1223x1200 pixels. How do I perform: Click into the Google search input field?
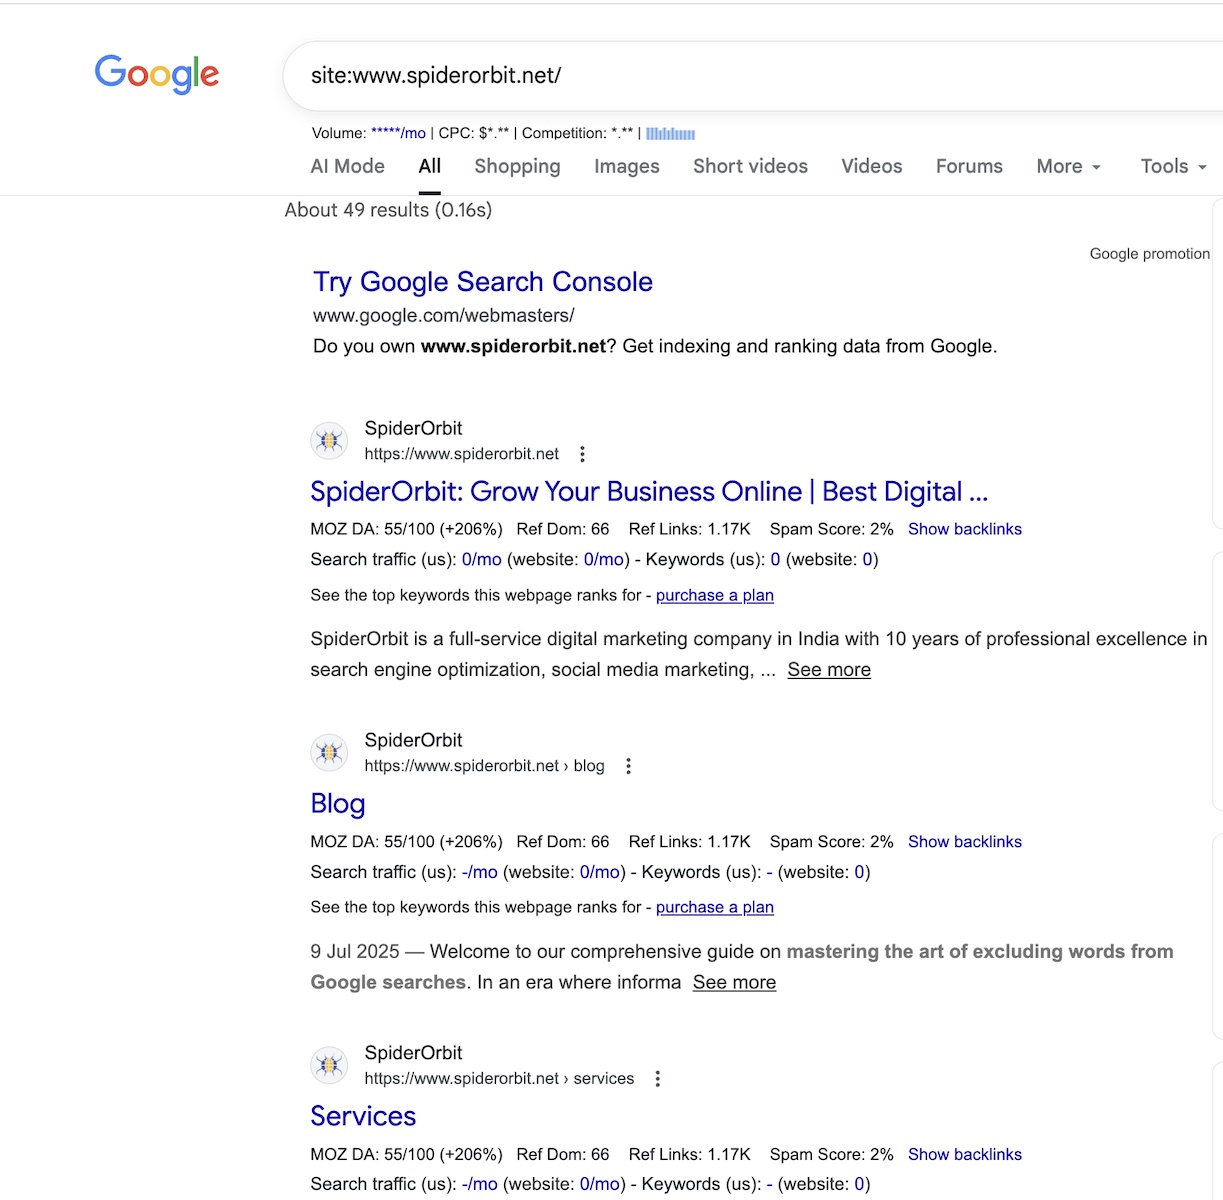click(x=750, y=76)
